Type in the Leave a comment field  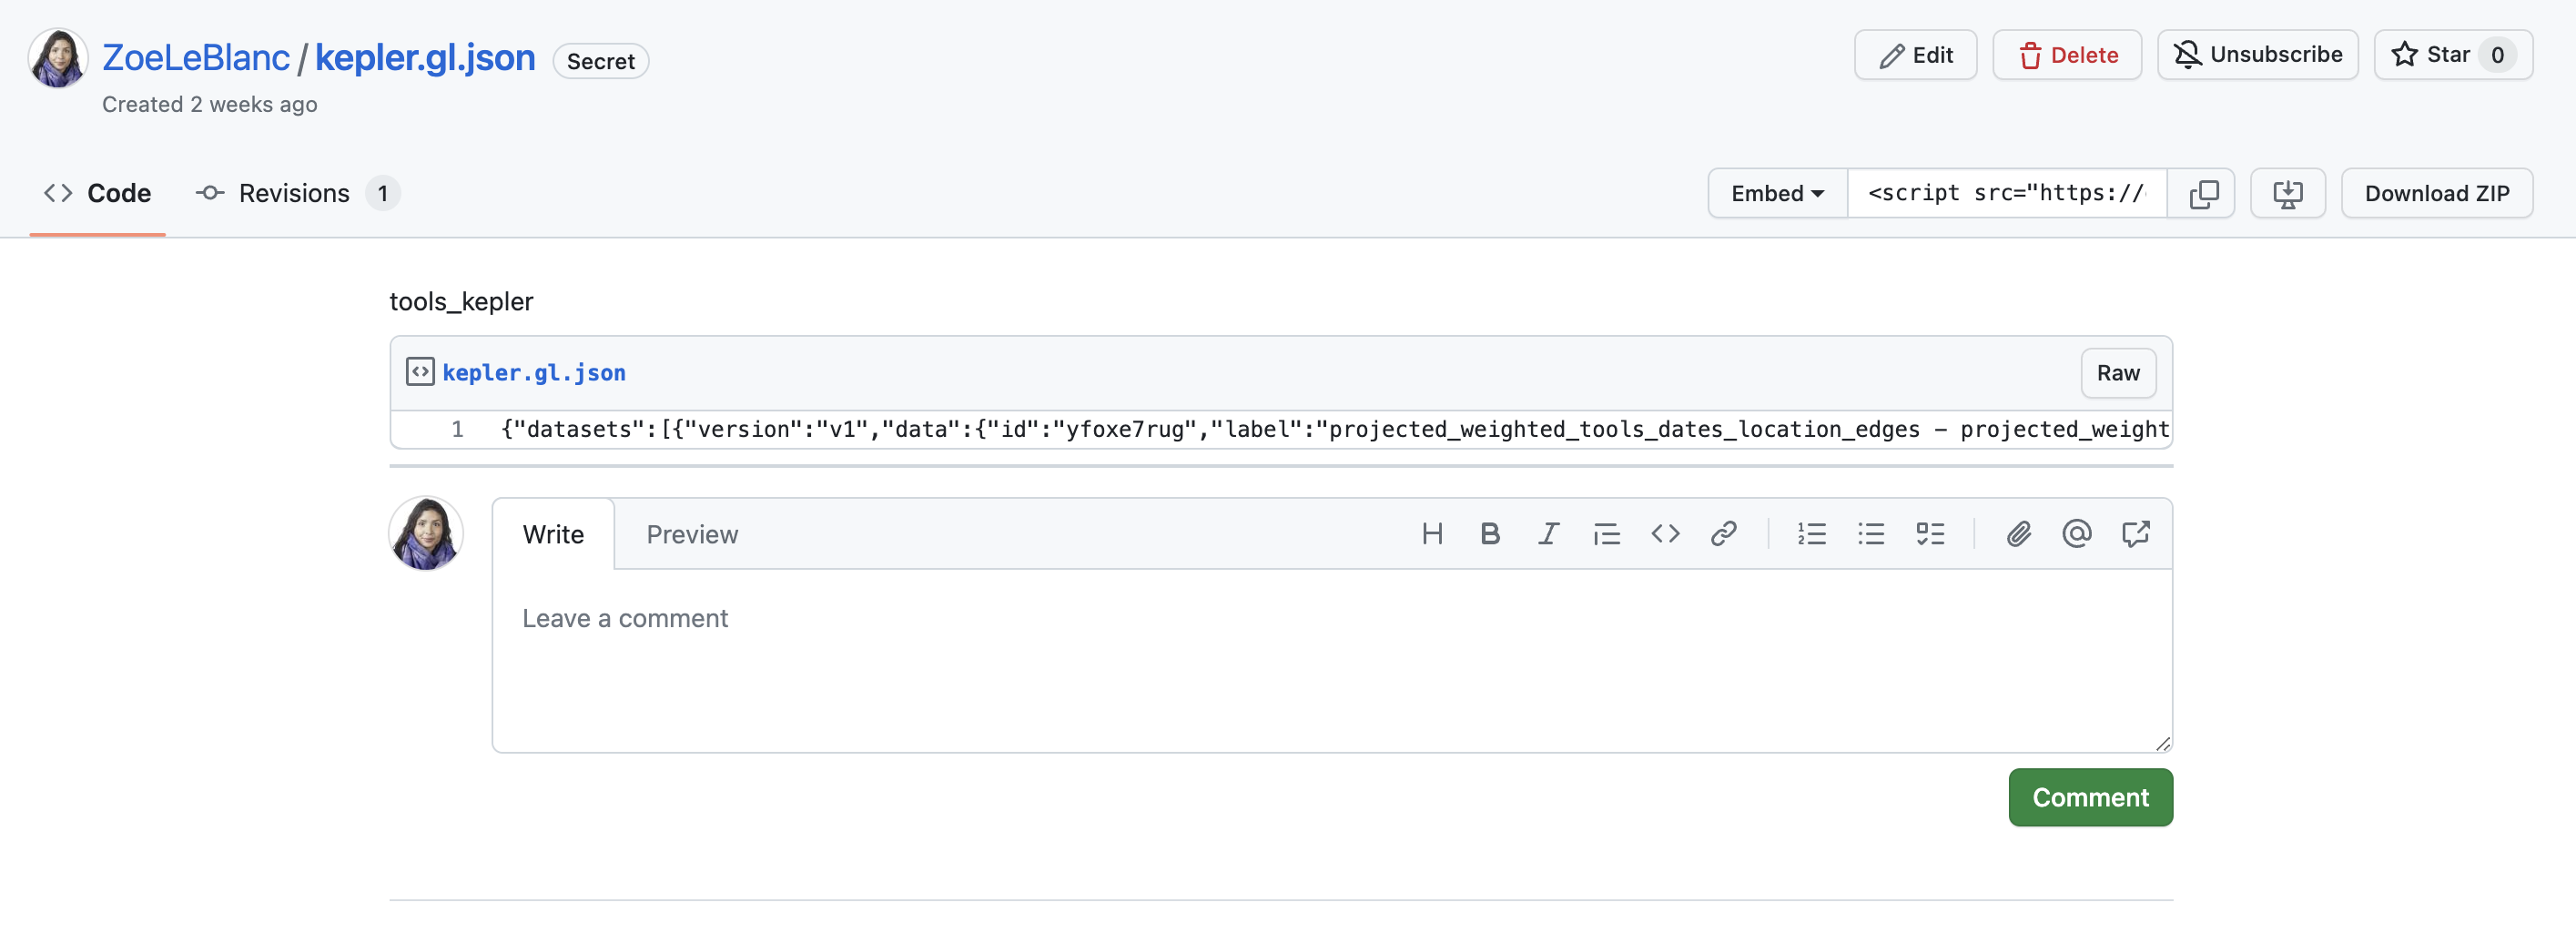(x=1330, y=660)
